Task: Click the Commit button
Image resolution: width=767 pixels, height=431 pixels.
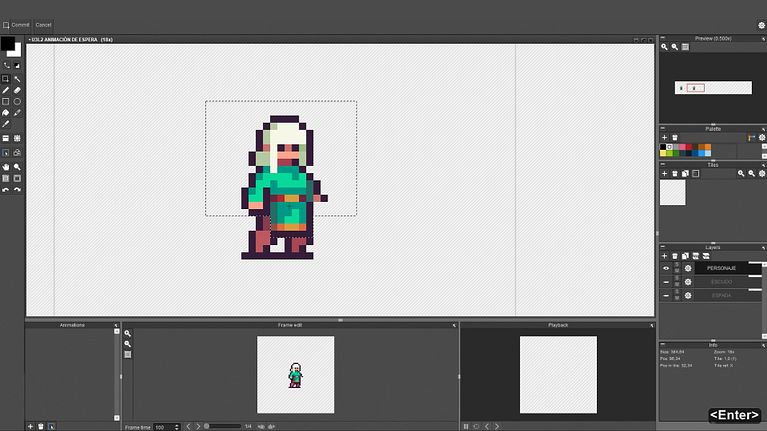Action: (x=17, y=24)
